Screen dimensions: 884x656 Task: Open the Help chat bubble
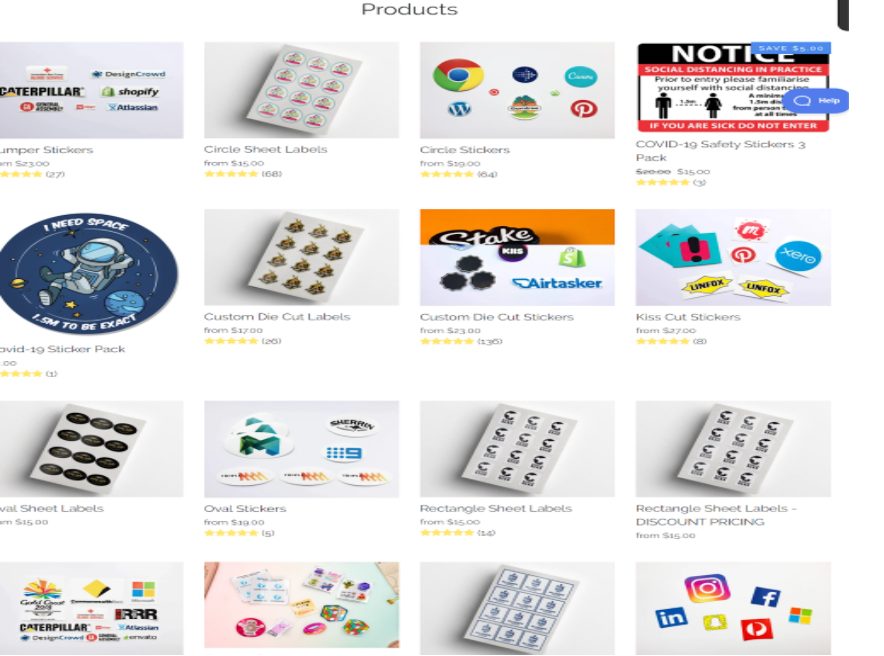click(815, 101)
